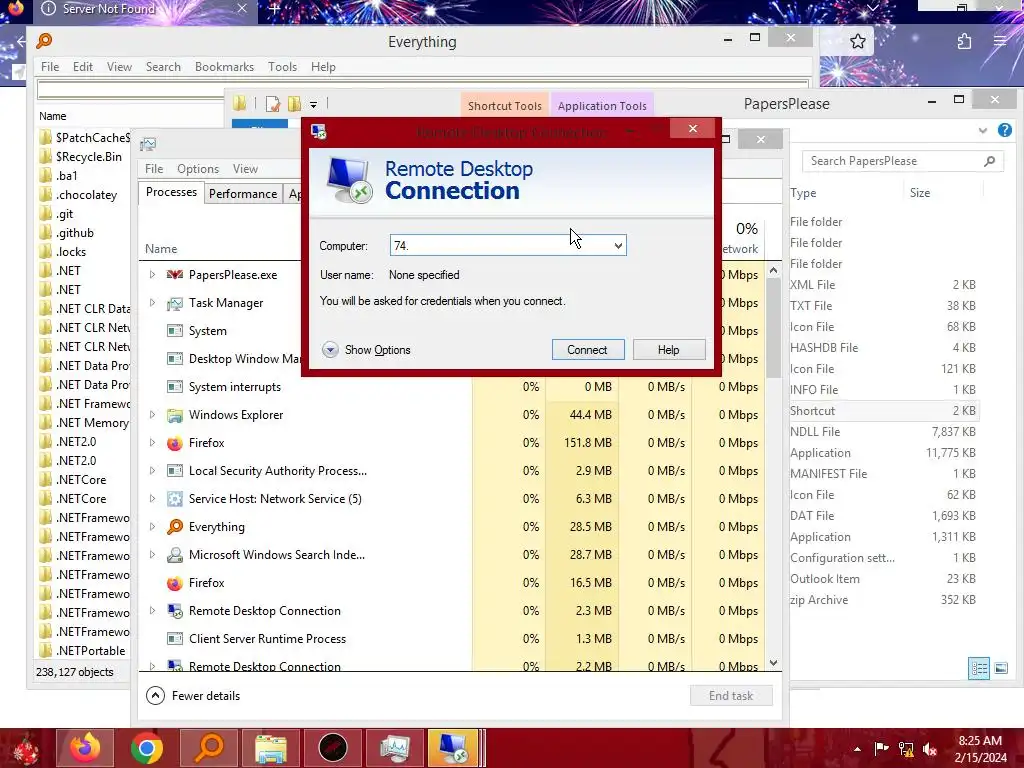Viewport: 1024px width, 768px height.
Task: Click Firefox icon in the taskbar
Action: (x=85, y=748)
